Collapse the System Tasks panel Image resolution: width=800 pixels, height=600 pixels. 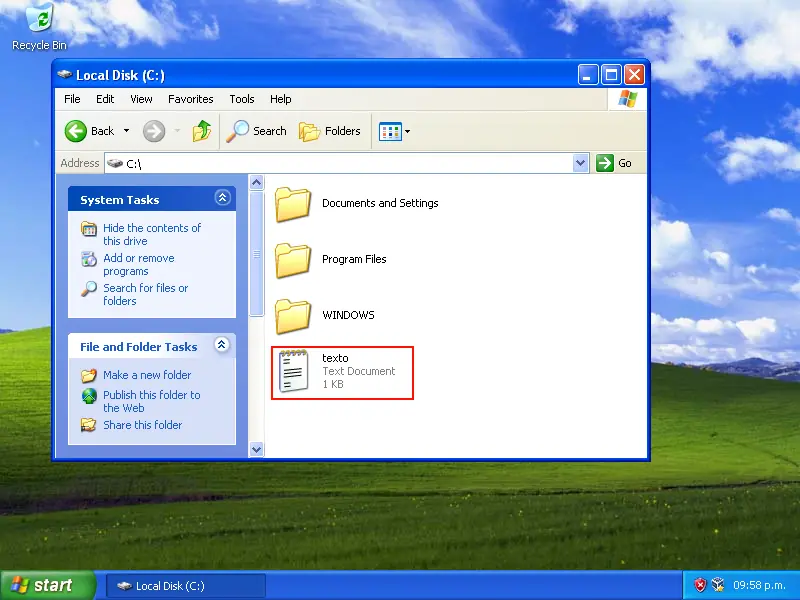222,198
